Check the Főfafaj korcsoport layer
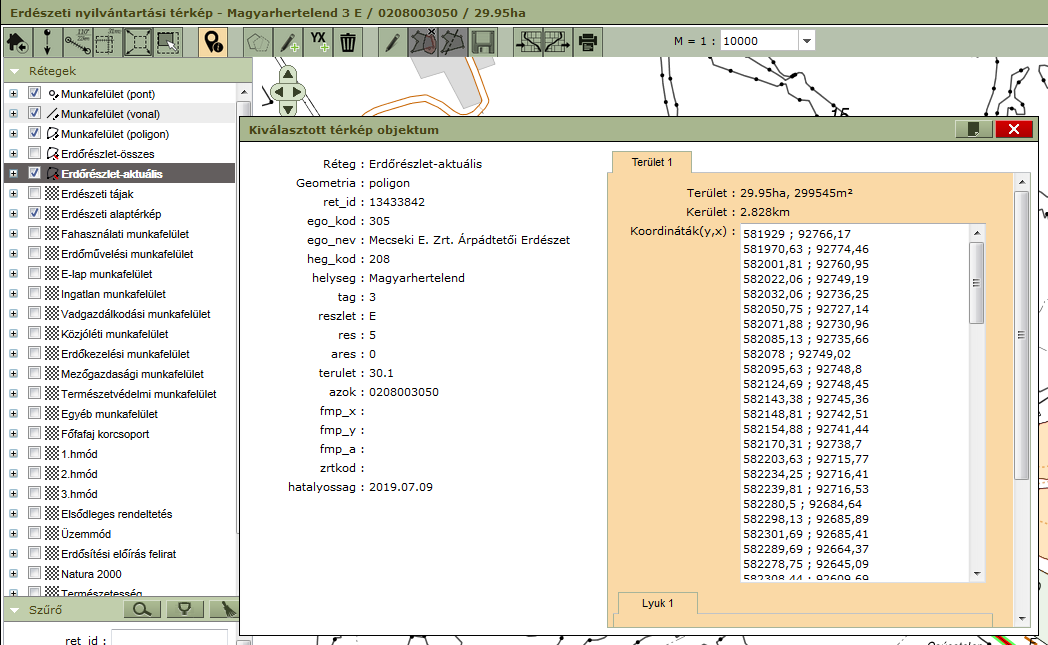Viewport: 1048px width, 645px height. pyautogui.click(x=35, y=433)
